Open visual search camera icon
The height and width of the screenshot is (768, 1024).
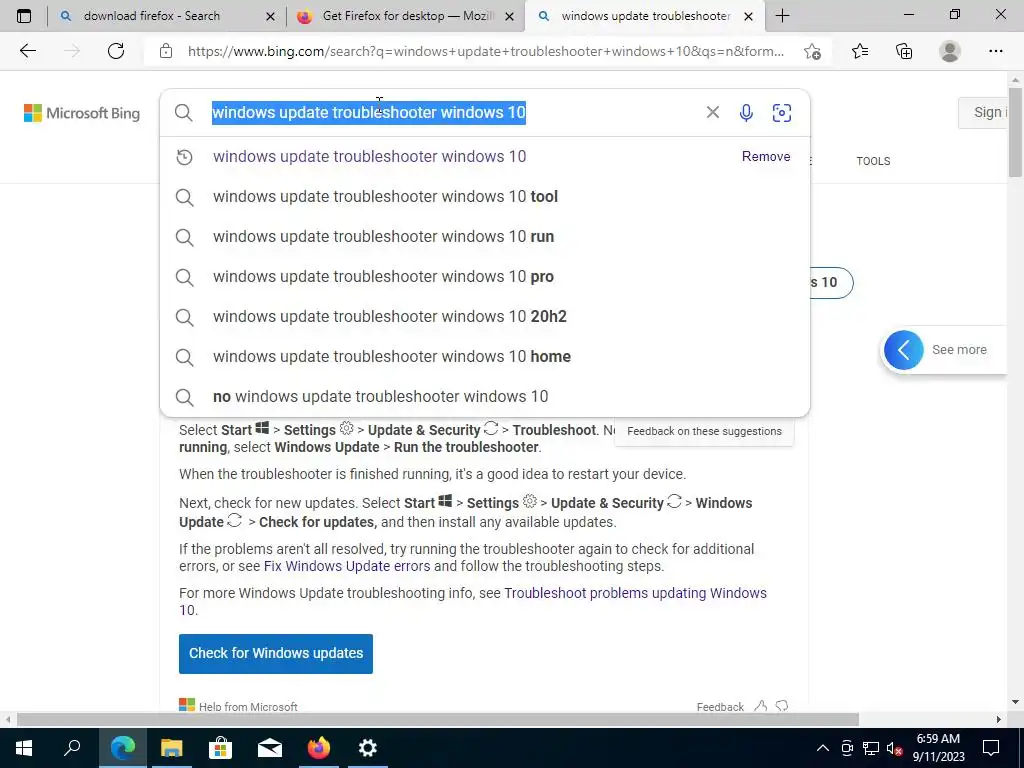pyautogui.click(x=782, y=112)
